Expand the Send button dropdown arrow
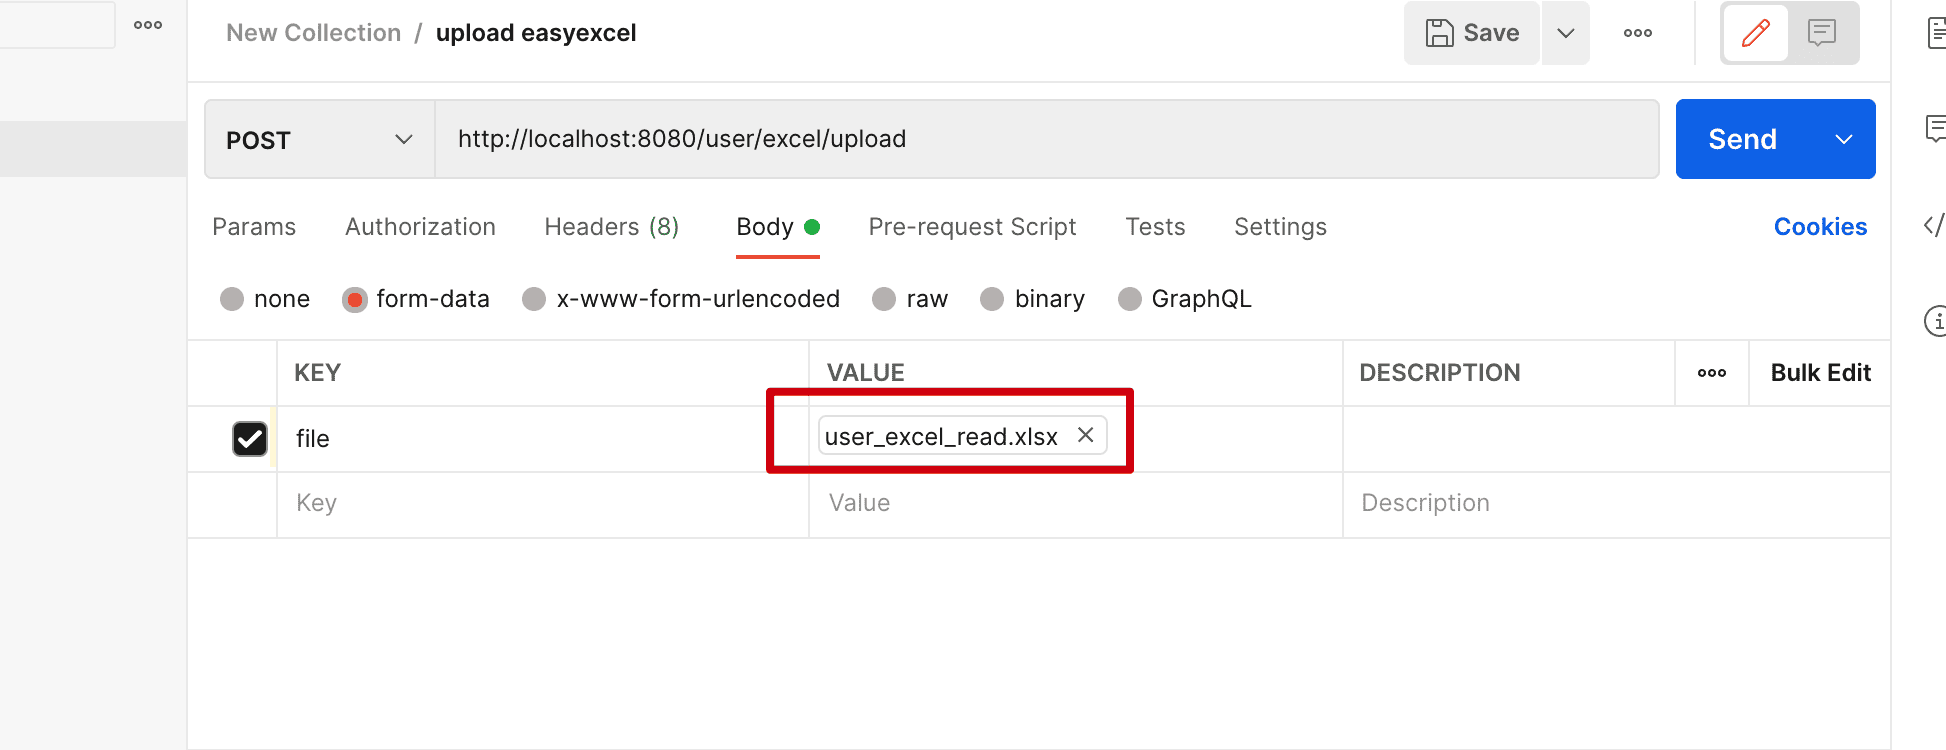The height and width of the screenshot is (750, 1946). coord(1843,139)
